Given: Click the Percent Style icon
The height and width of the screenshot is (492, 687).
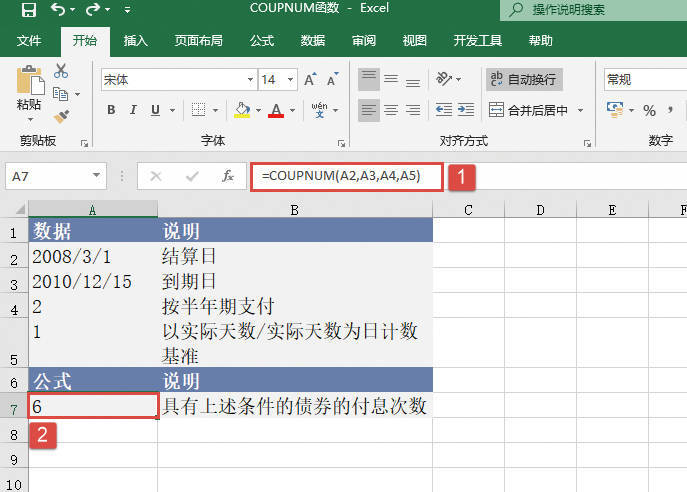Looking at the screenshot, I should coord(649,110).
